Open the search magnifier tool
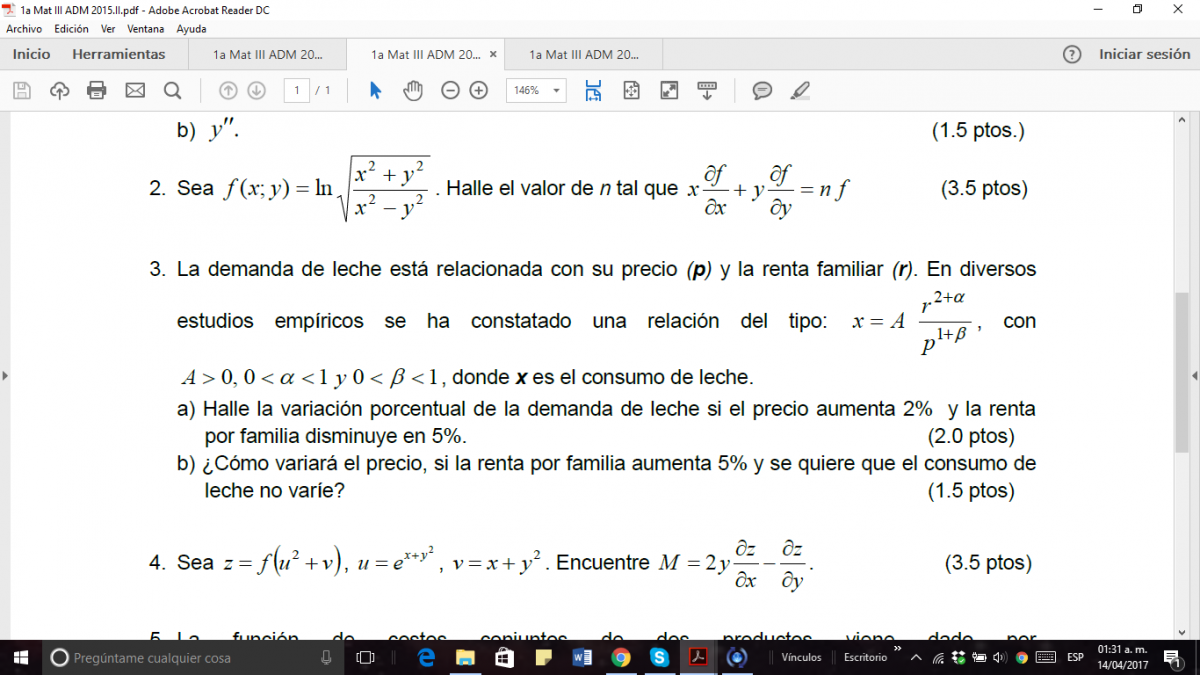The height and width of the screenshot is (675, 1200). click(x=172, y=91)
